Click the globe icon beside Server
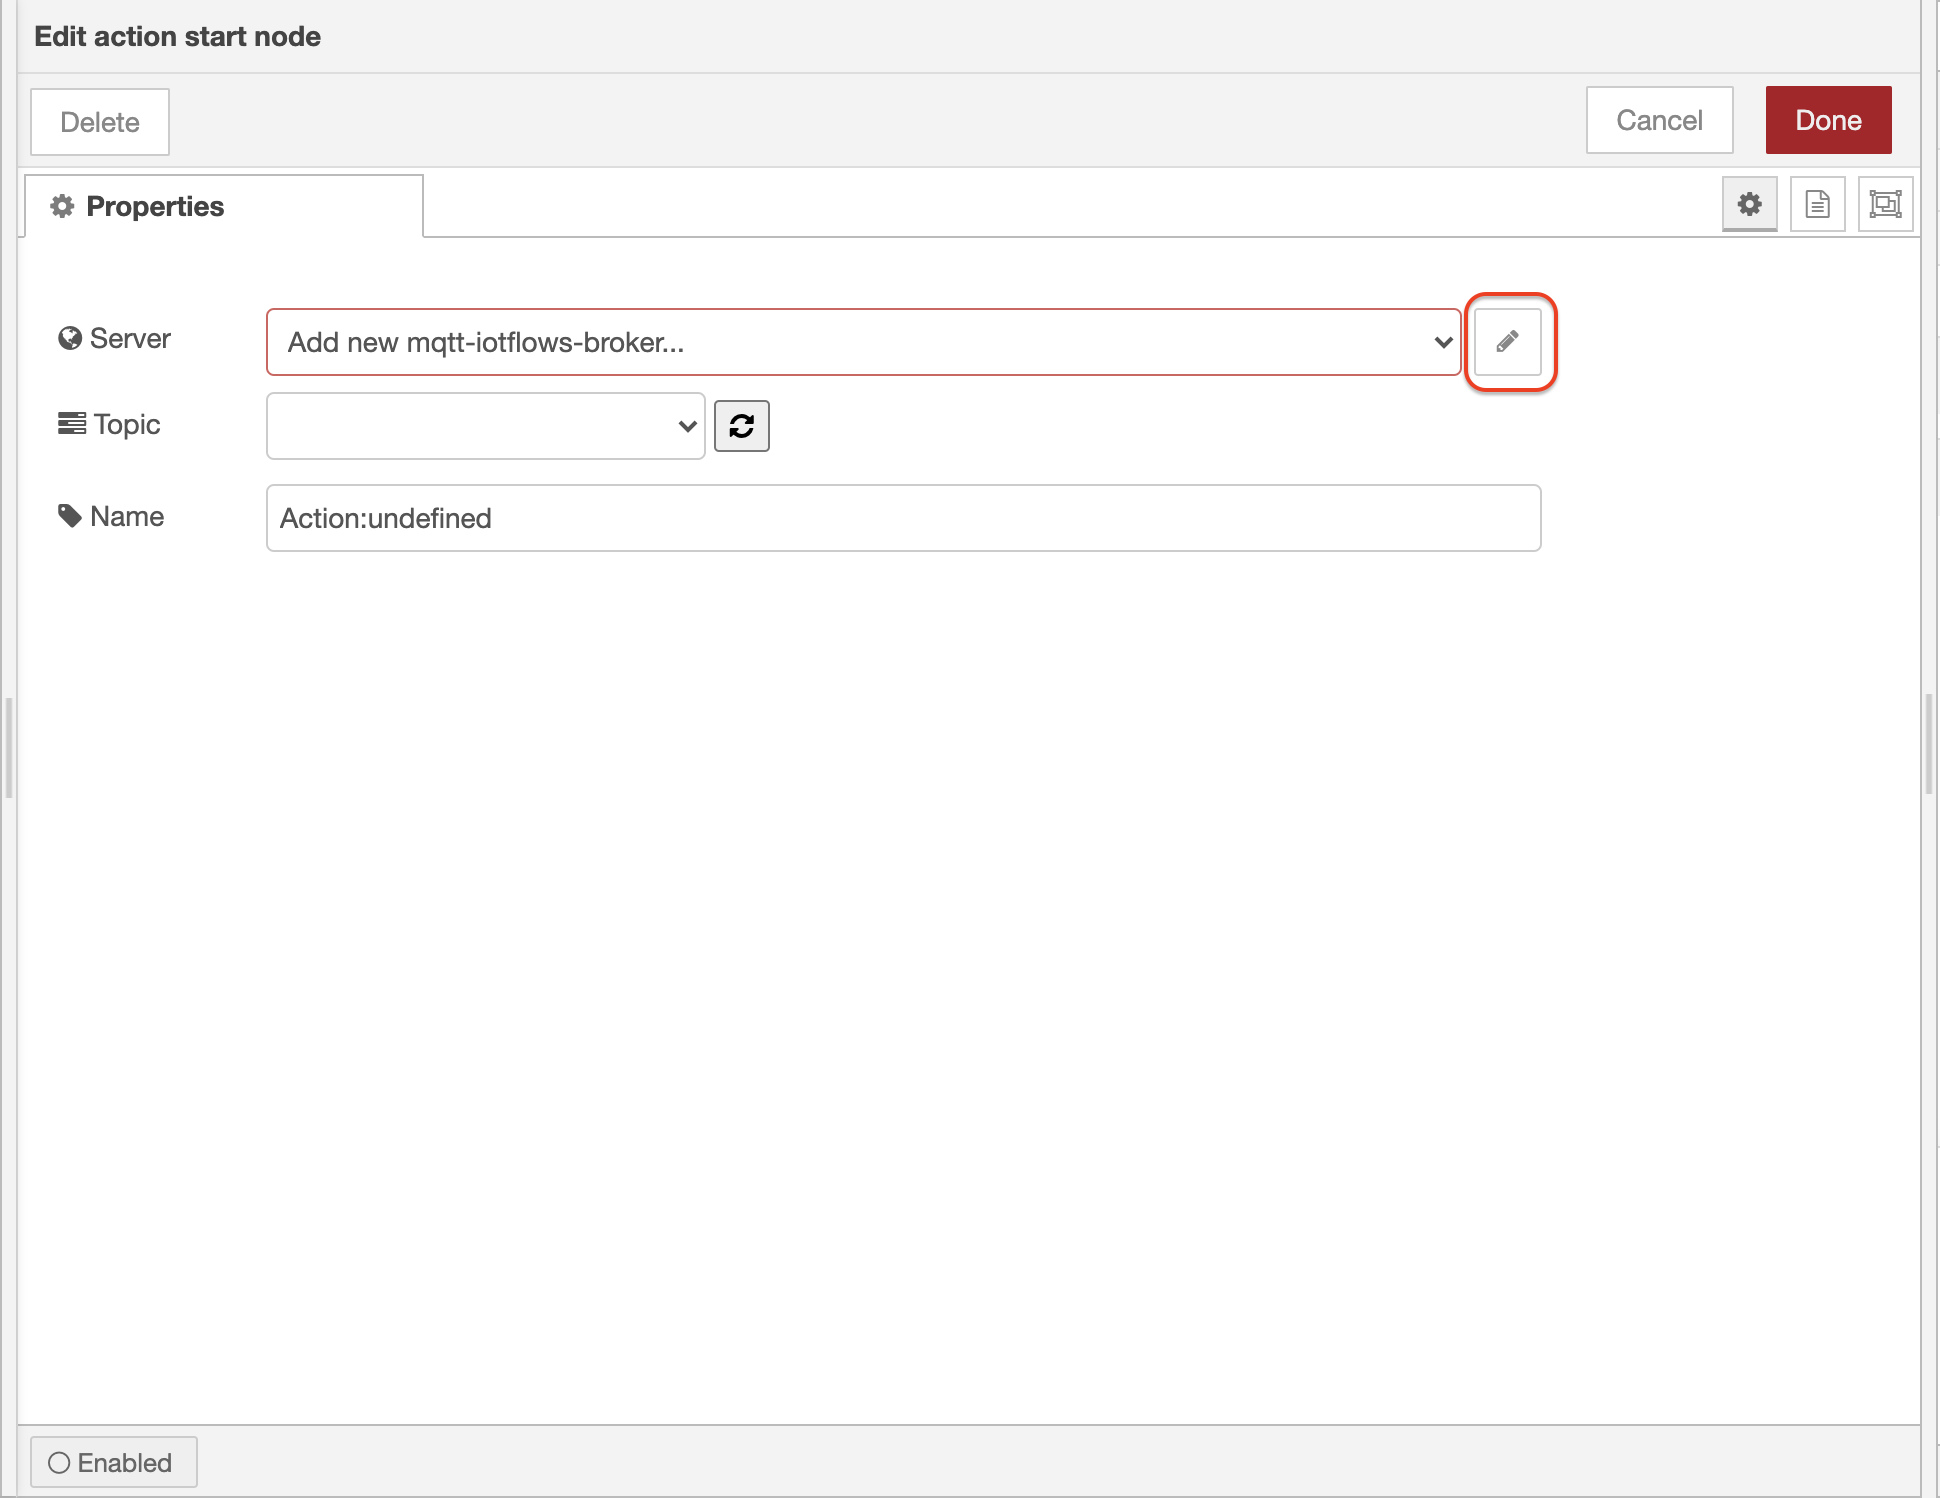The height and width of the screenshot is (1498, 1940). 69,339
